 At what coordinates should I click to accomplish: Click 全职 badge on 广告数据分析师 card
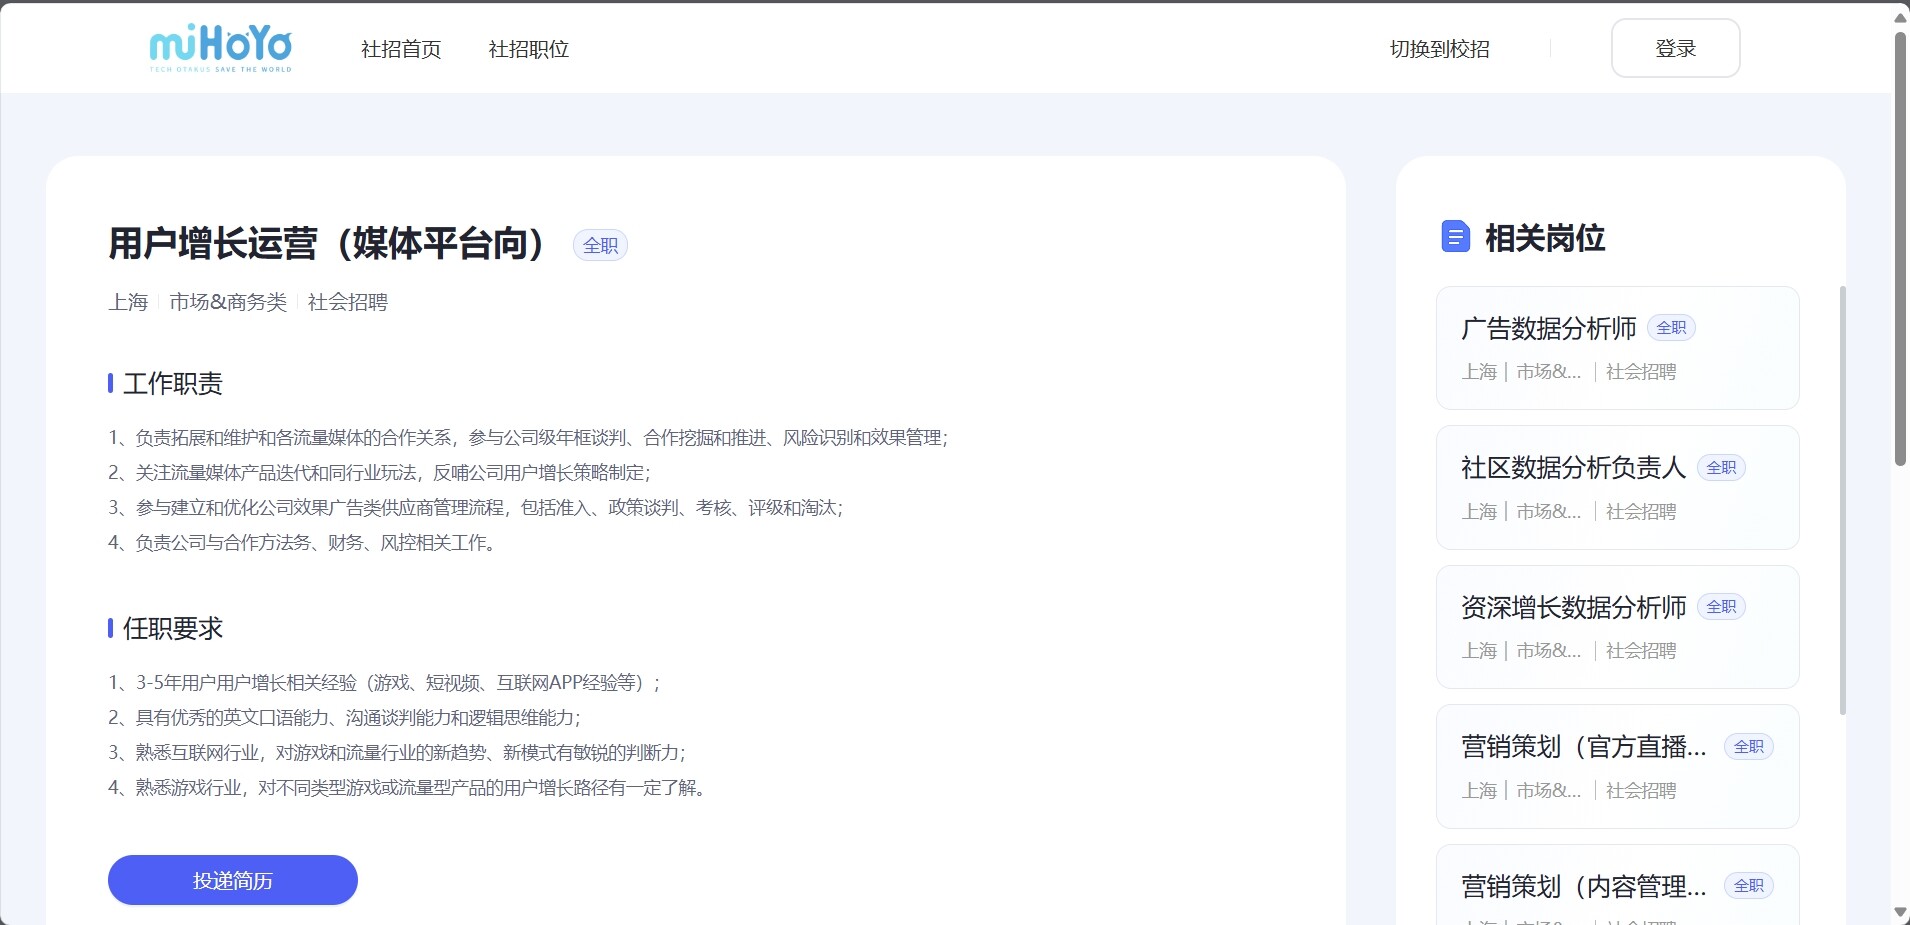[1671, 328]
